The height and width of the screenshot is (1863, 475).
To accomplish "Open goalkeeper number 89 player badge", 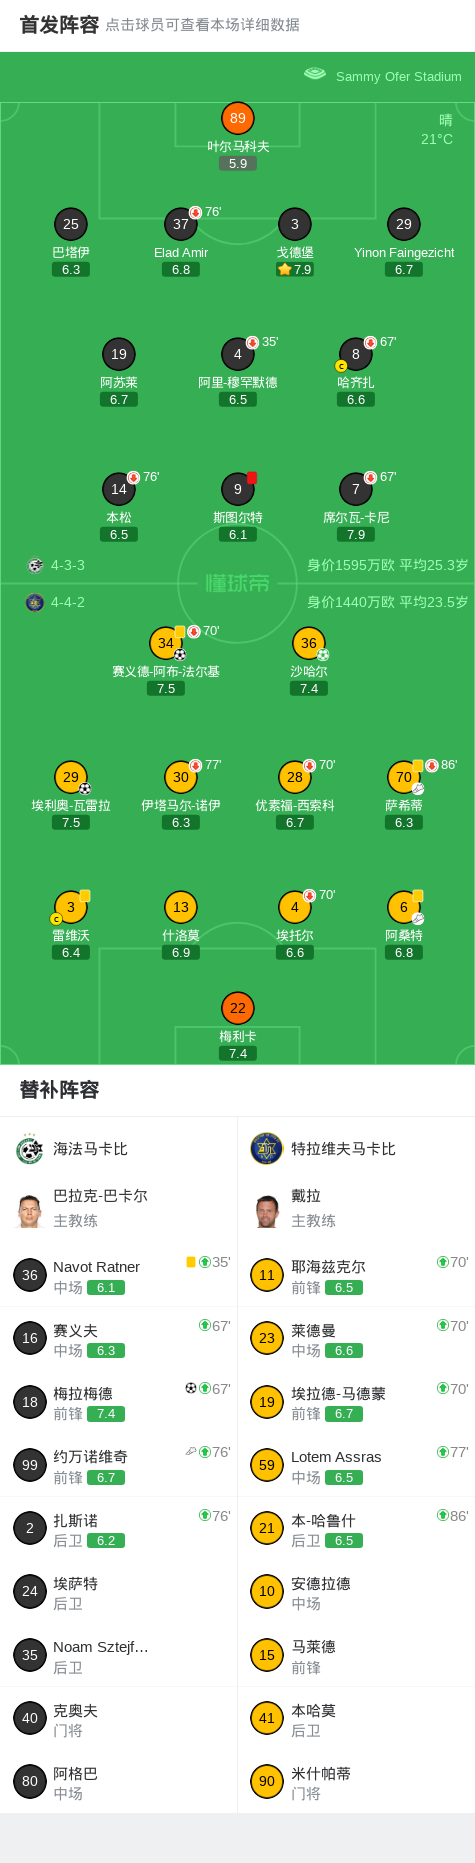I will [x=237, y=118].
